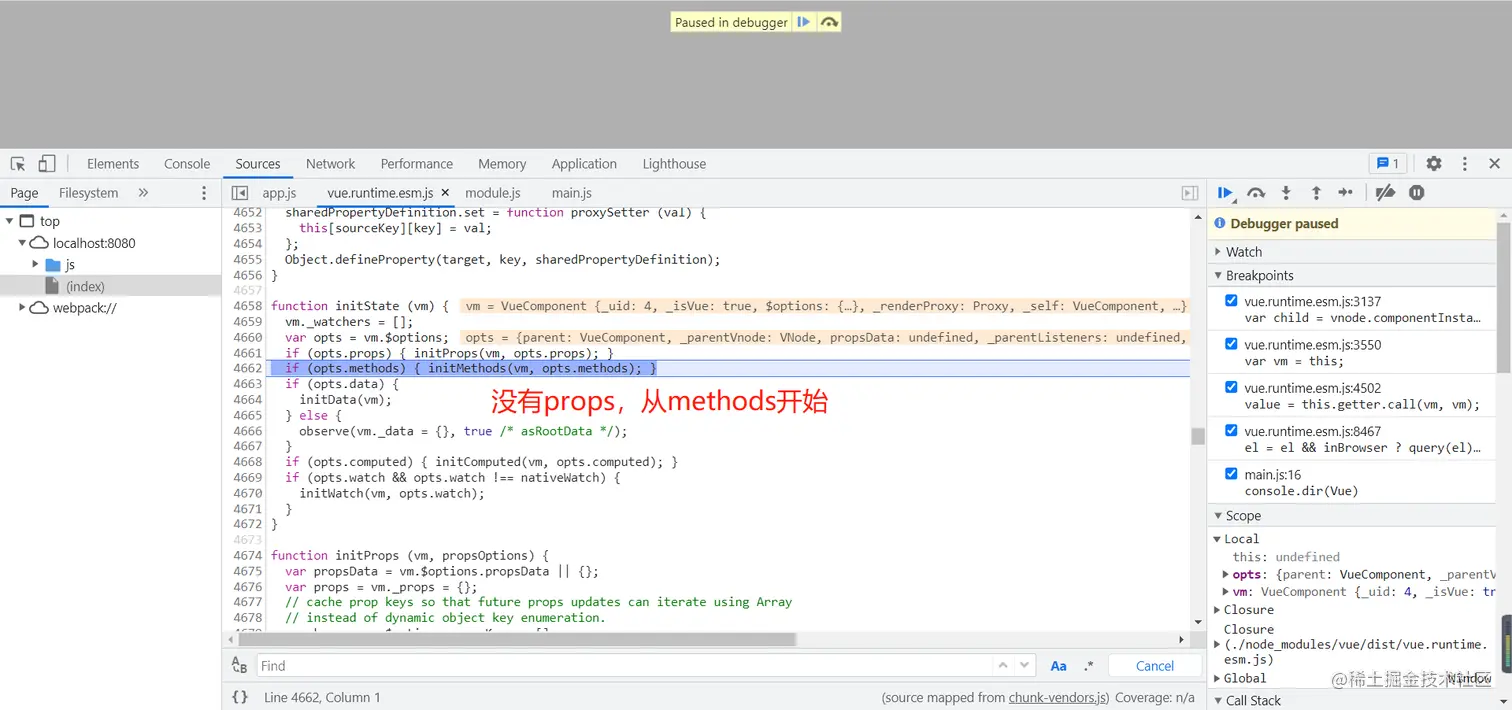Open DevTools settings gear

coord(1434,164)
